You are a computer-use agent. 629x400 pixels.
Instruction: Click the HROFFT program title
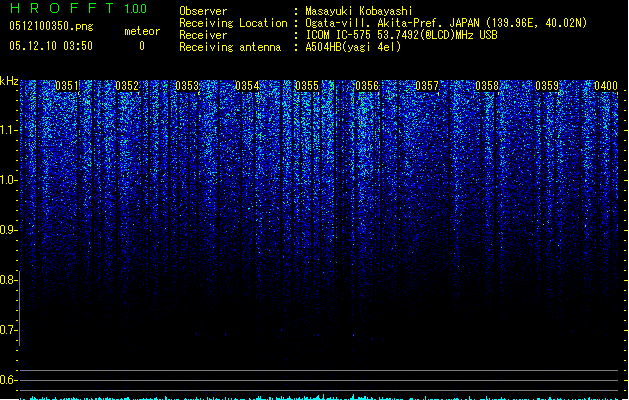[x=62, y=8]
